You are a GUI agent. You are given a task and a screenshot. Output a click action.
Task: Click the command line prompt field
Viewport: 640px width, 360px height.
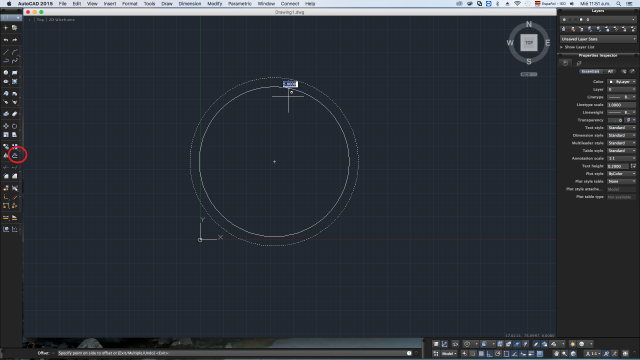(x=231, y=353)
